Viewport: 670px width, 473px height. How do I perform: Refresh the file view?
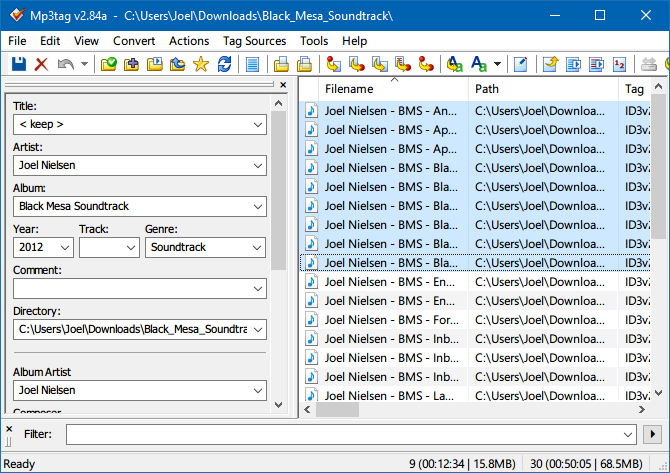coord(224,64)
